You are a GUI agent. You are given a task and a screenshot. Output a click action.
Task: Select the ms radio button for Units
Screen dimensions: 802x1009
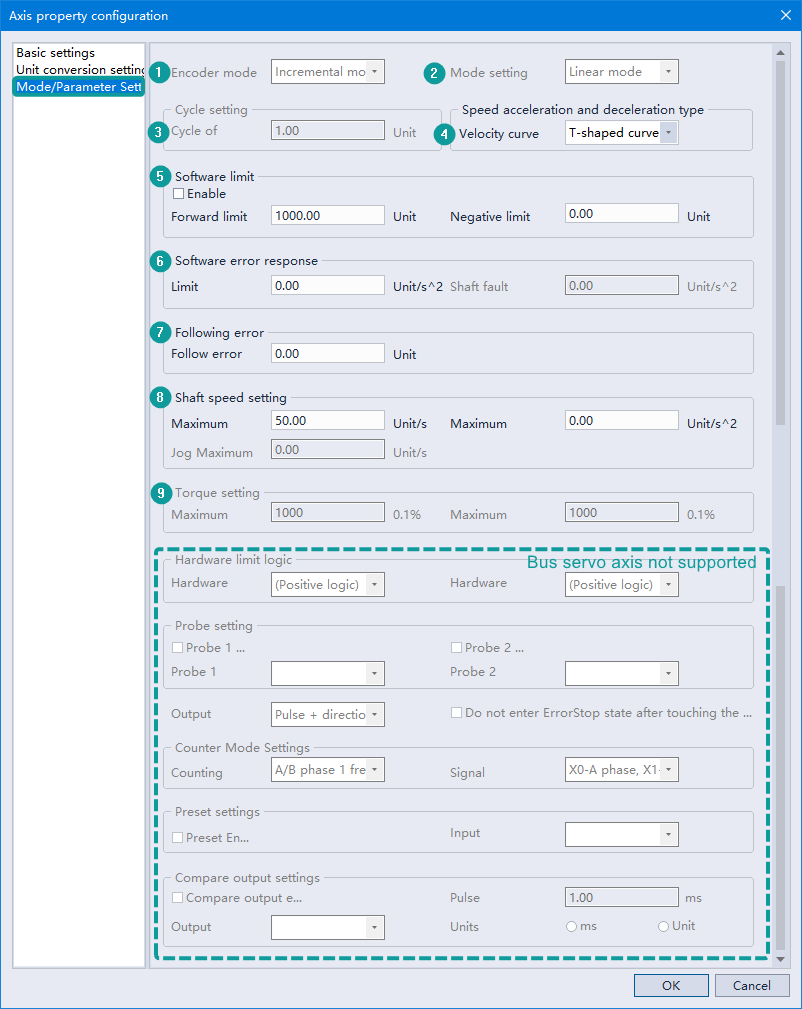(571, 927)
